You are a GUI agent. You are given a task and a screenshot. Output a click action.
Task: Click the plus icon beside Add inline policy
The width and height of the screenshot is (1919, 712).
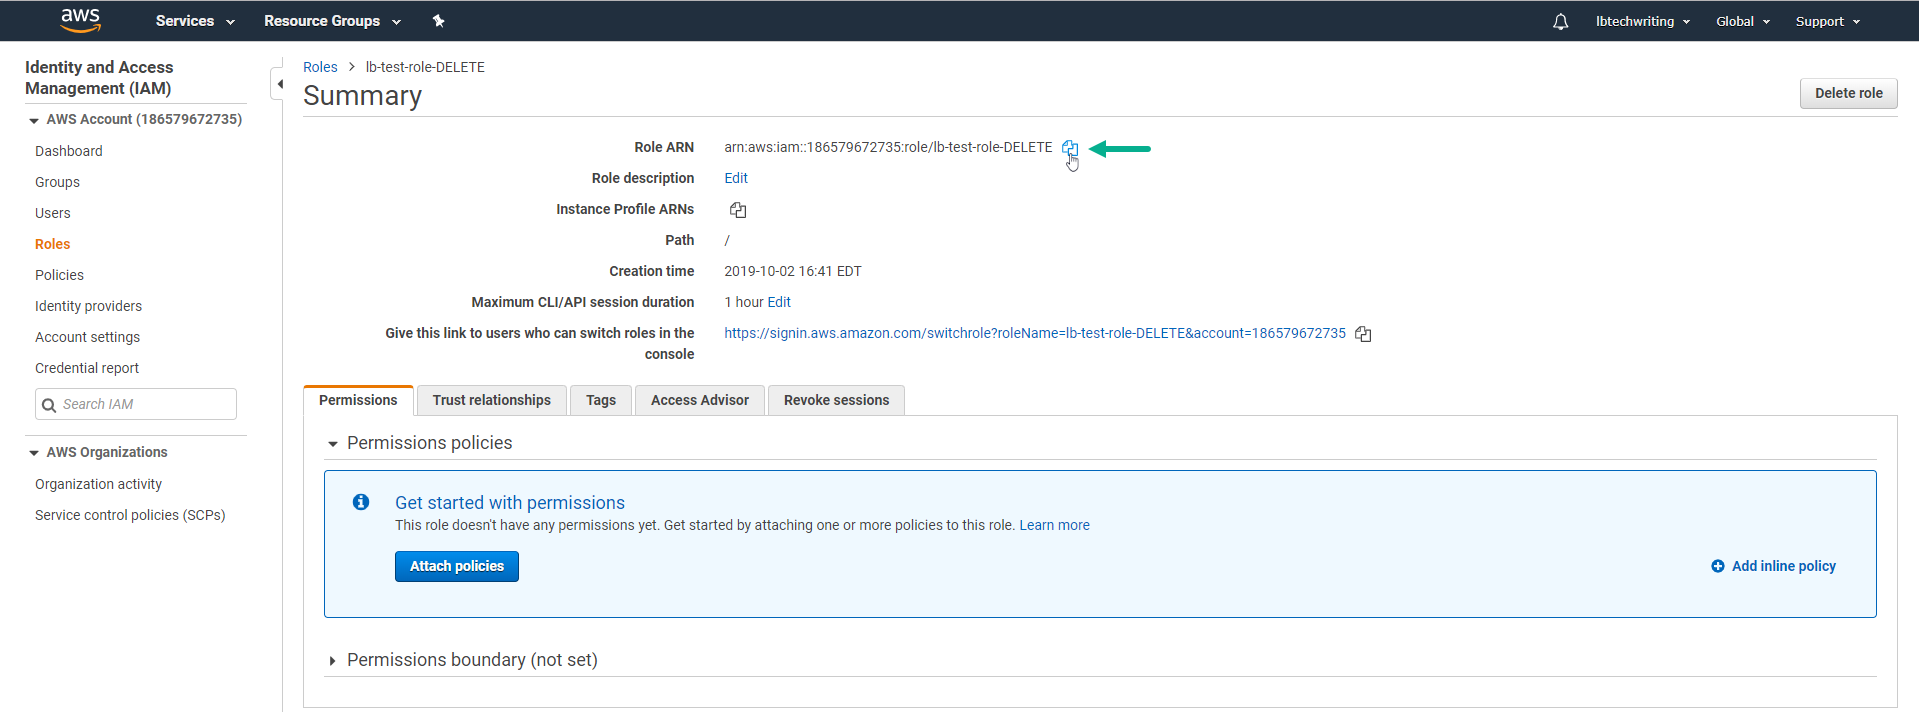(x=1718, y=566)
